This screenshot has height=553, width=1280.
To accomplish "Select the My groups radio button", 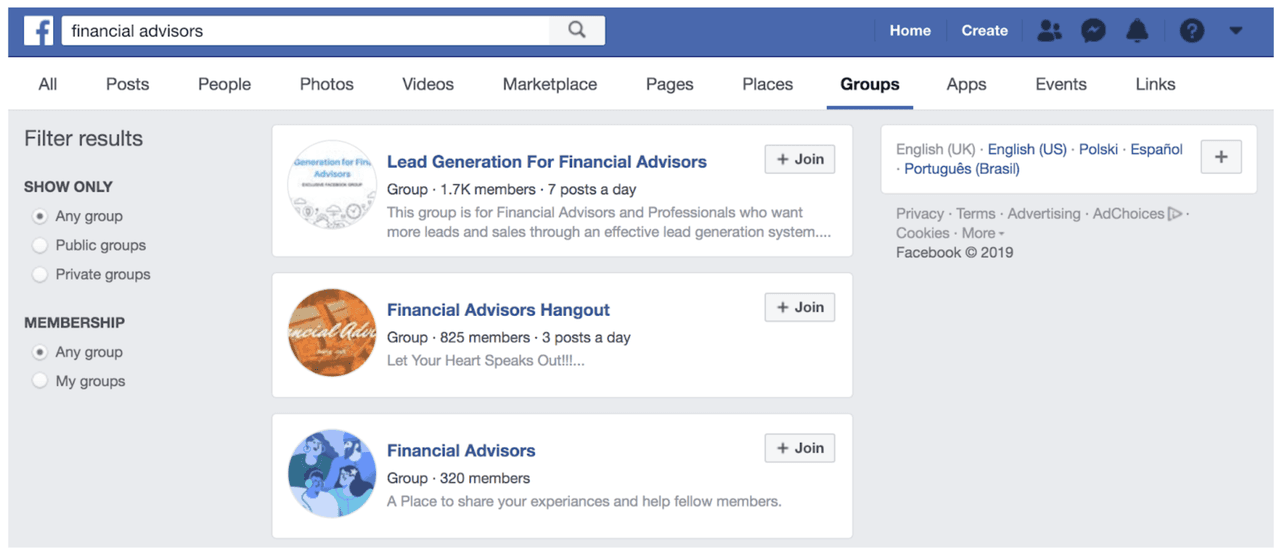I will pos(40,381).
